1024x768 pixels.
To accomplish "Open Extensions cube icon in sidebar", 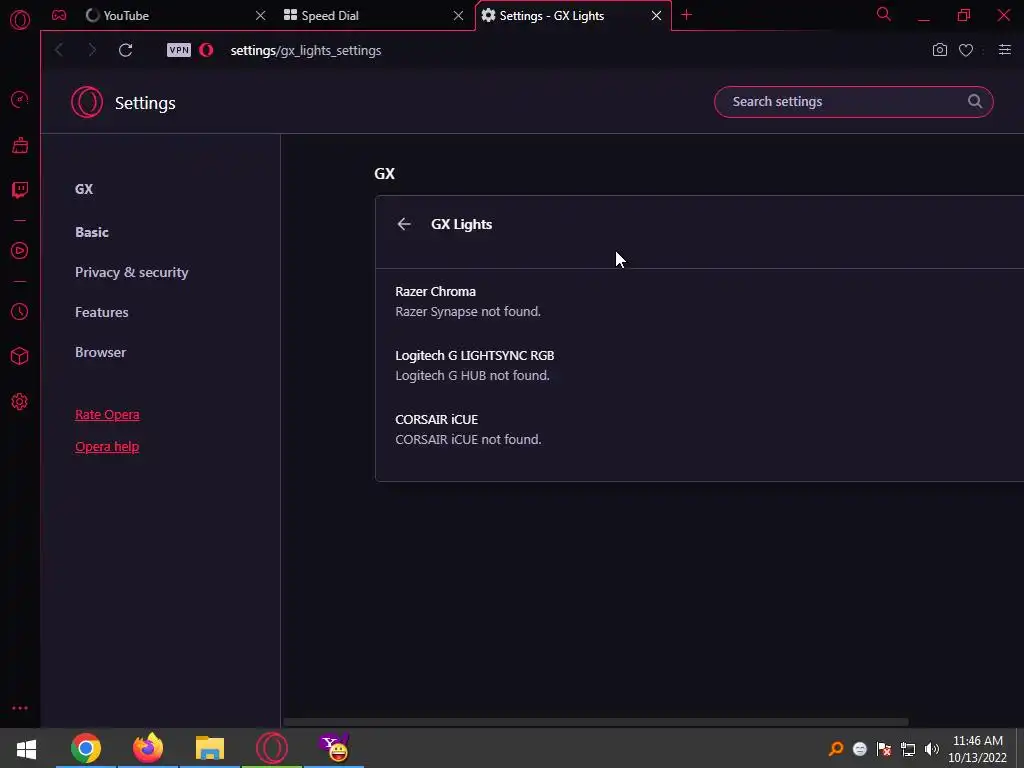I will (x=20, y=356).
